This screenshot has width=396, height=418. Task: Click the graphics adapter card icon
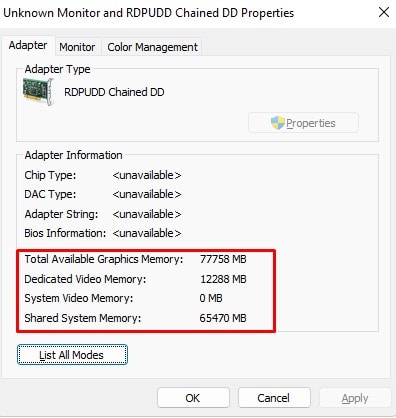point(38,92)
